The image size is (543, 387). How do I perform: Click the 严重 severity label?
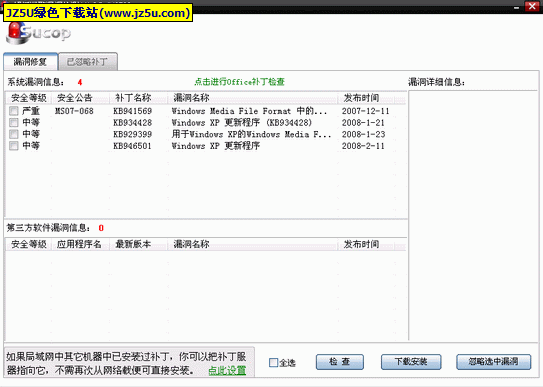pyautogui.click(x=31, y=111)
